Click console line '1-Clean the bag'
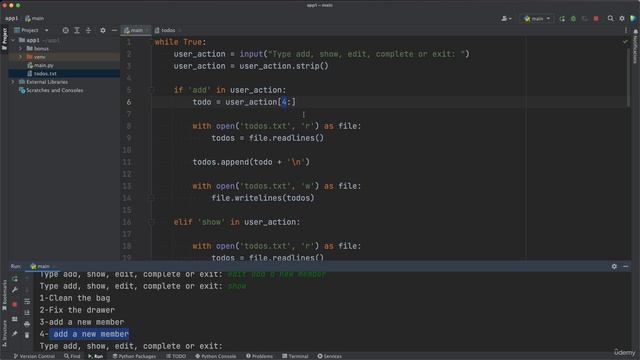640x360 pixels. [x=75, y=298]
